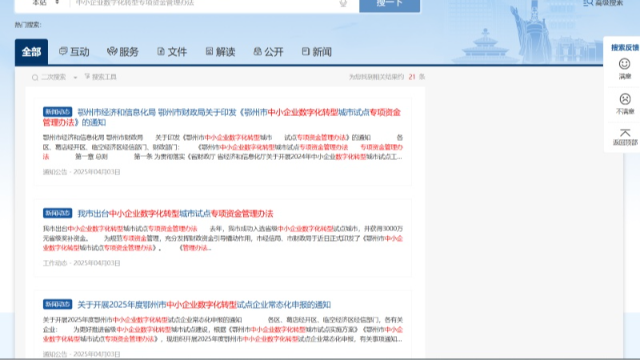Image resolution: width=640 pixels, height=360 pixels.
Task: Click 搜索反馈 feedback panel heading
Action: [x=624, y=48]
